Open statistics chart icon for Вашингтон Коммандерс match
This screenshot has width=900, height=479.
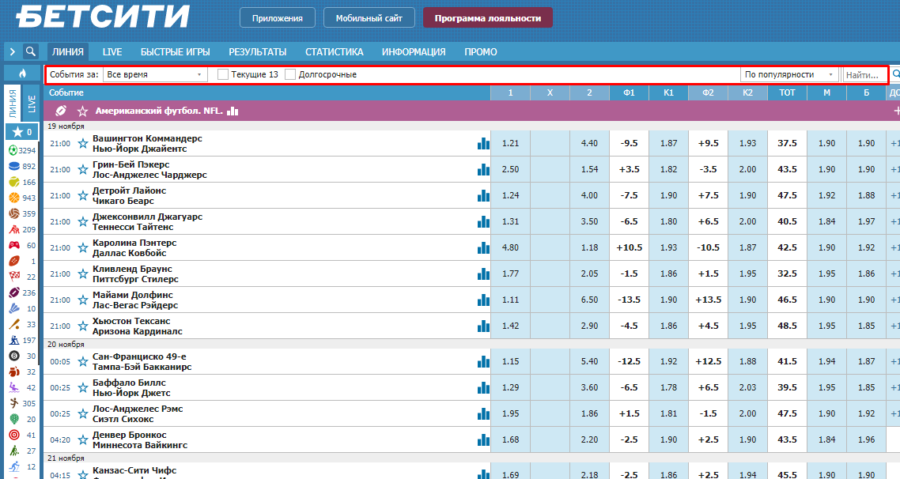pyautogui.click(x=483, y=143)
